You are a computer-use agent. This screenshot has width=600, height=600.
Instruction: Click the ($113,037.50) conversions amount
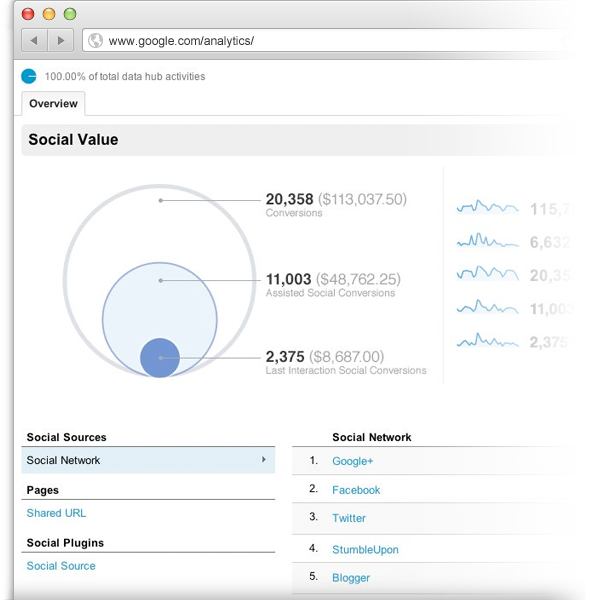pos(362,199)
